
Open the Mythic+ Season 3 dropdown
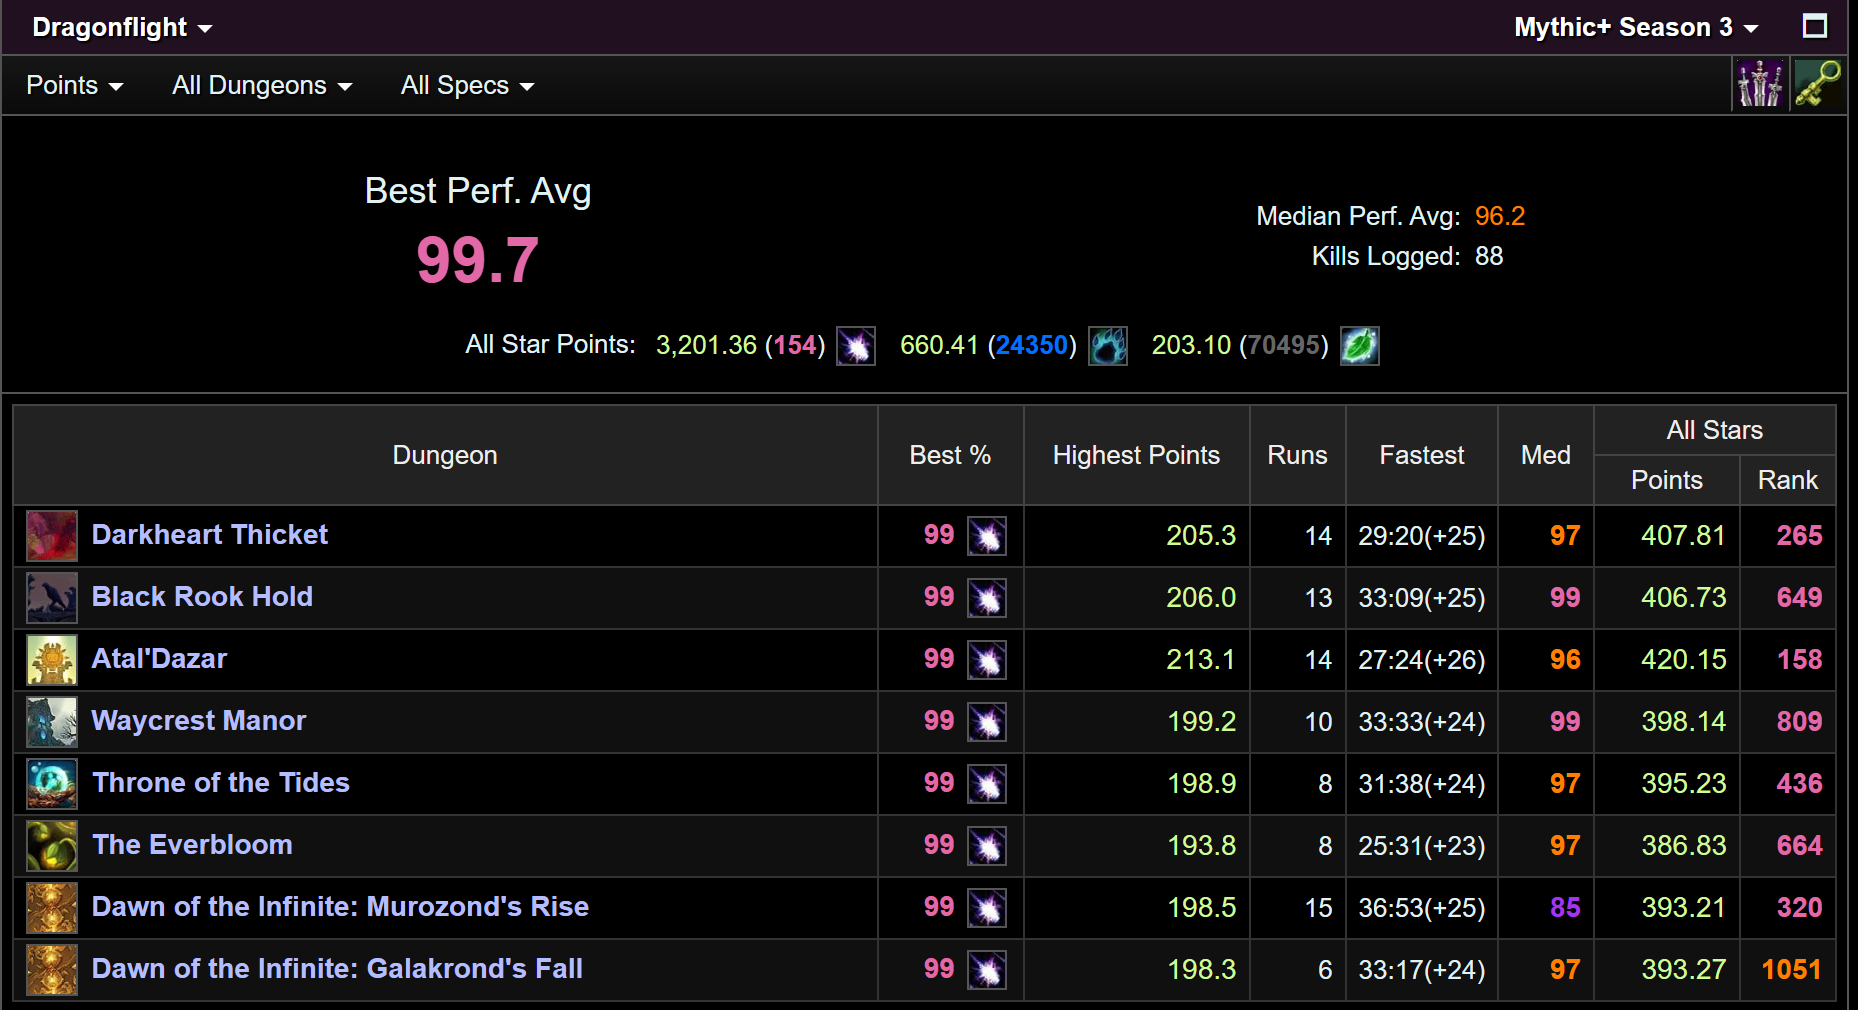(x=1636, y=27)
